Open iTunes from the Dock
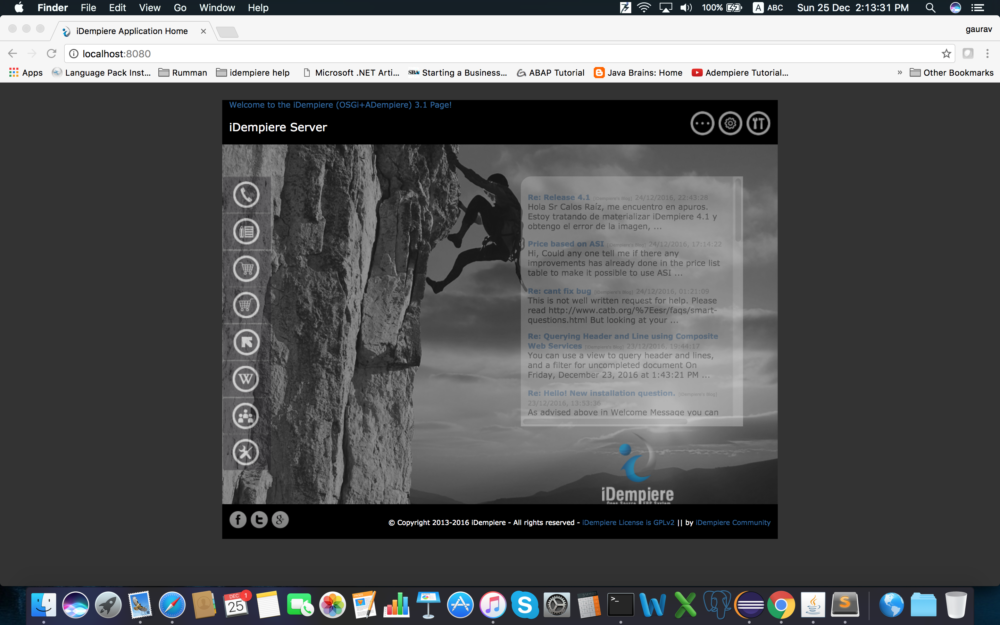The height and width of the screenshot is (625, 1000). tap(492, 605)
